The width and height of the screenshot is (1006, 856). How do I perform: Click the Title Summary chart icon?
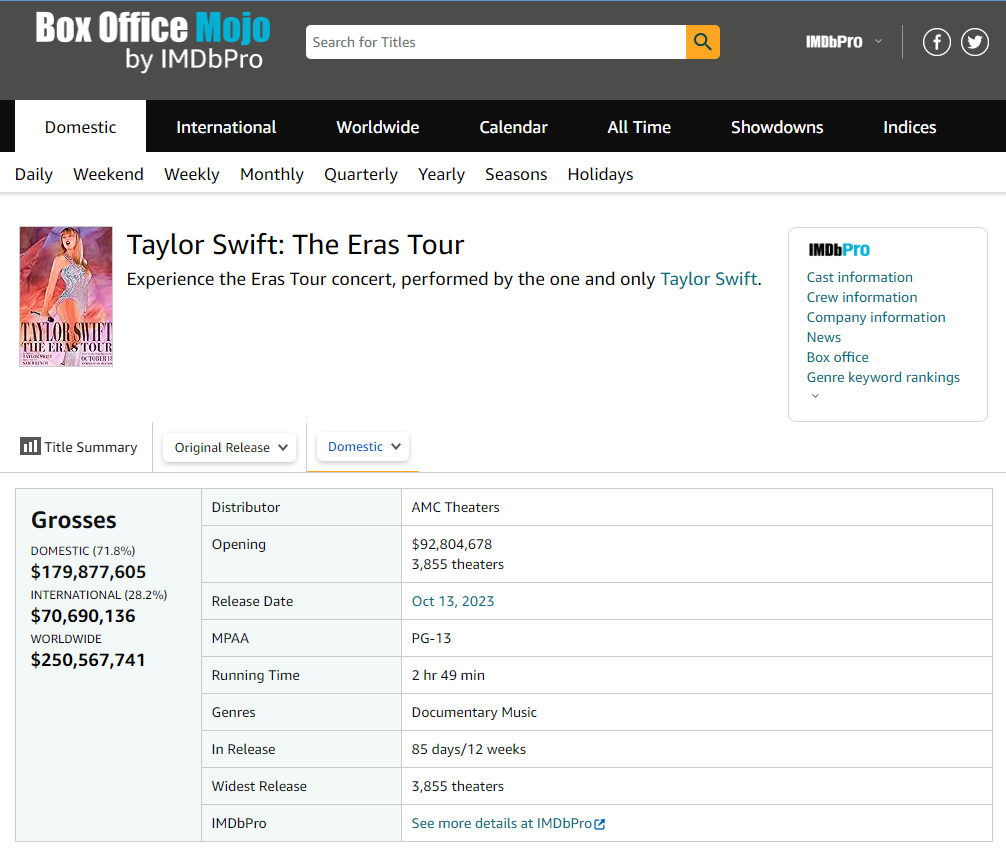click(x=30, y=447)
